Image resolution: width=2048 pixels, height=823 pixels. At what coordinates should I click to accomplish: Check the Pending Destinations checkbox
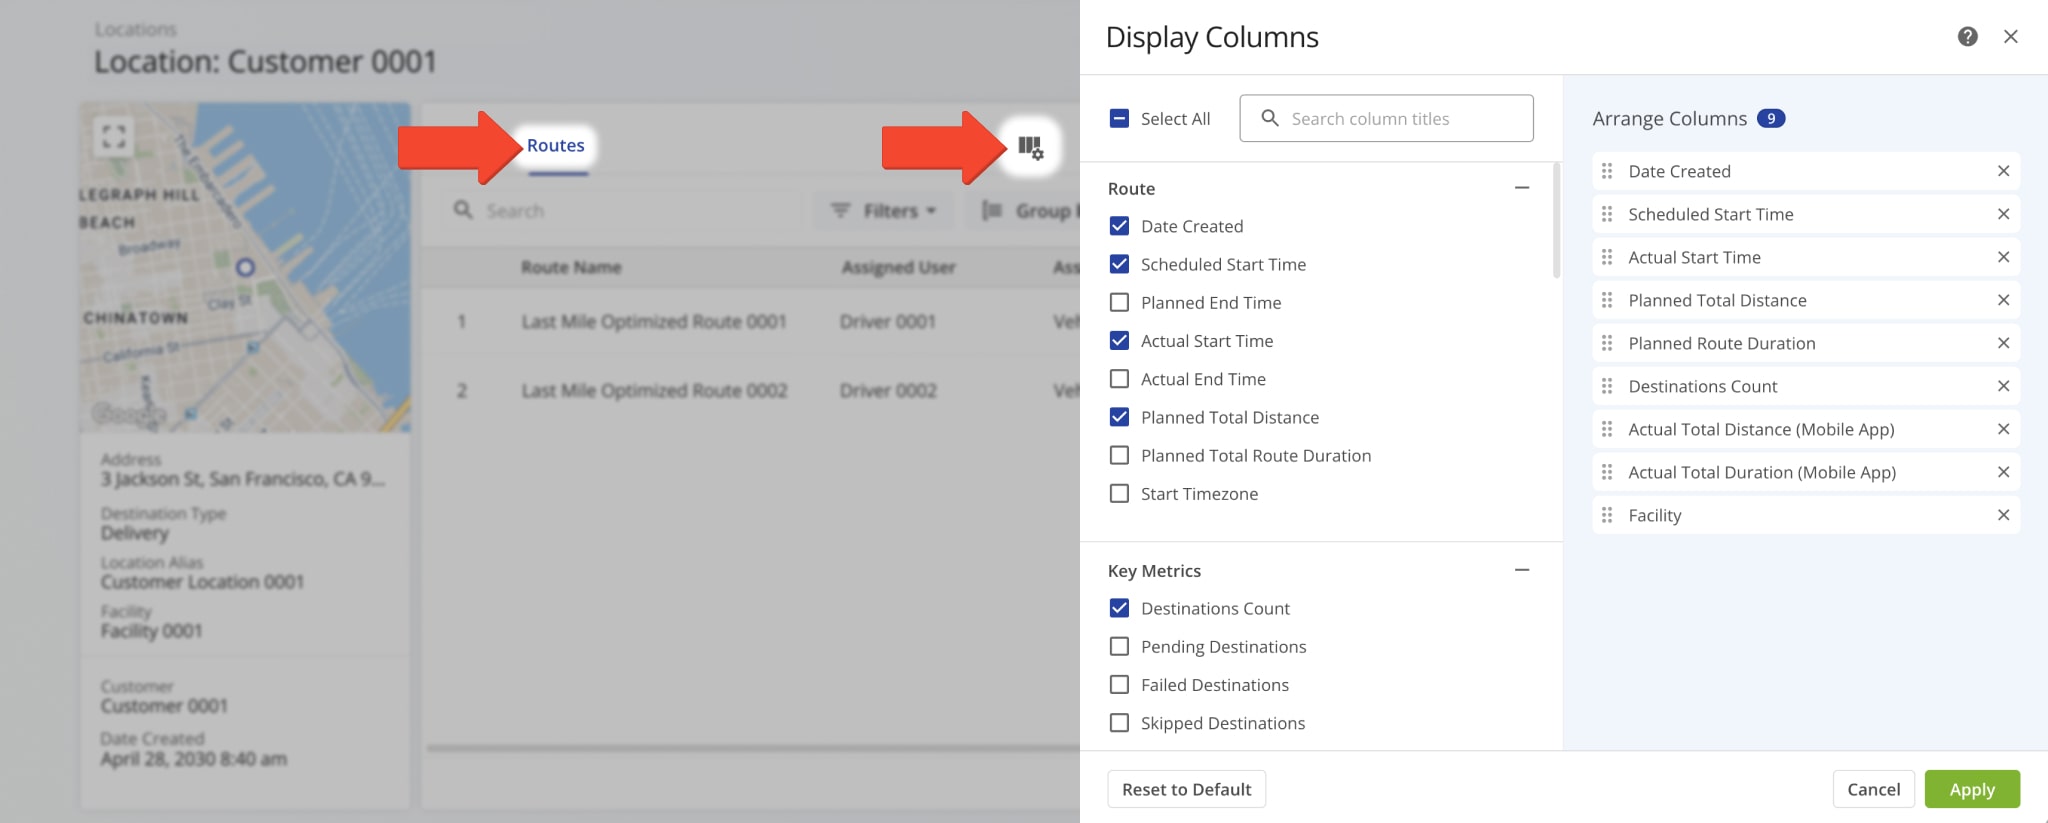tap(1120, 646)
